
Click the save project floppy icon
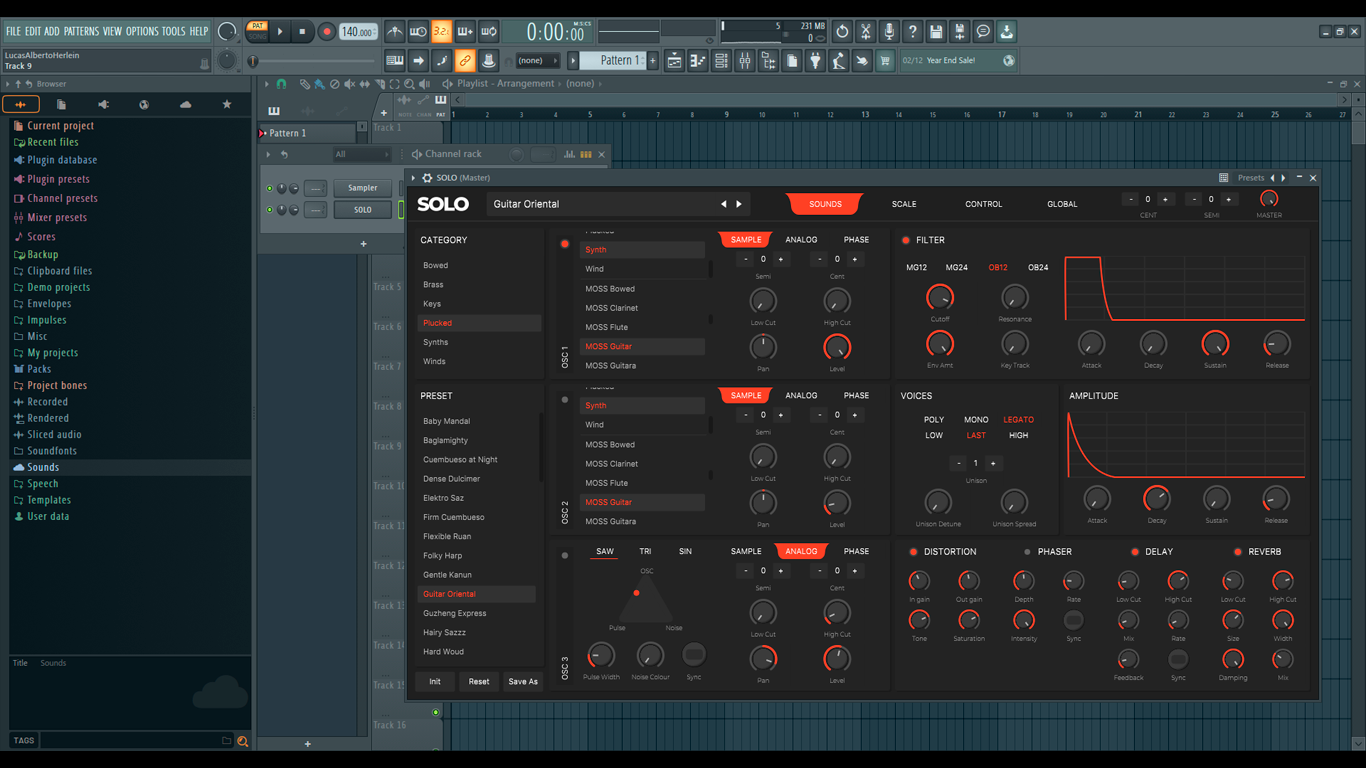[x=936, y=32]
